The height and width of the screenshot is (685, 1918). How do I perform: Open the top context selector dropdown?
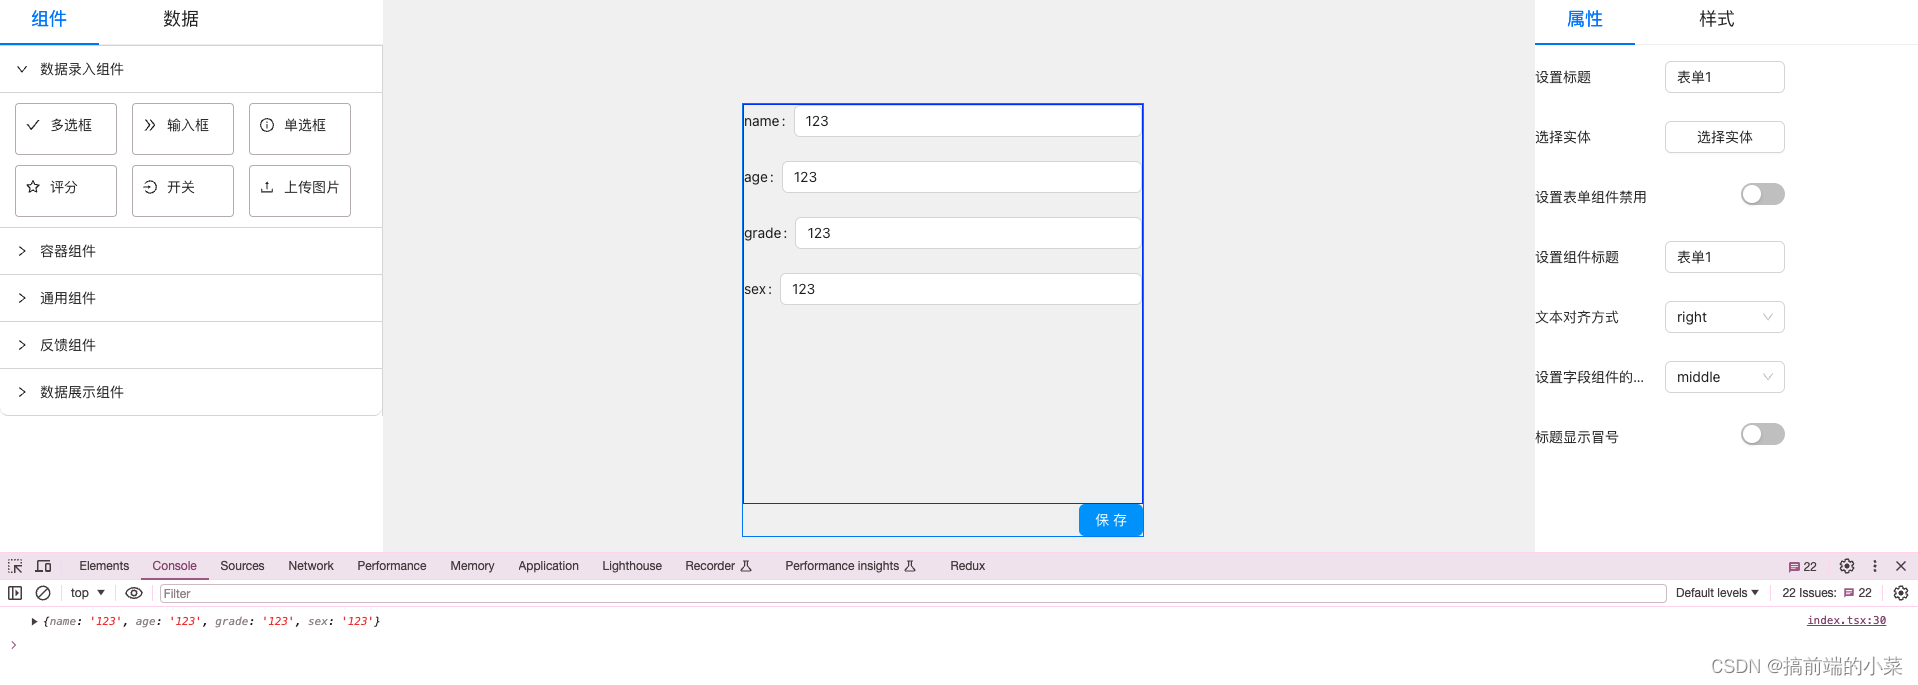[88, 593]
